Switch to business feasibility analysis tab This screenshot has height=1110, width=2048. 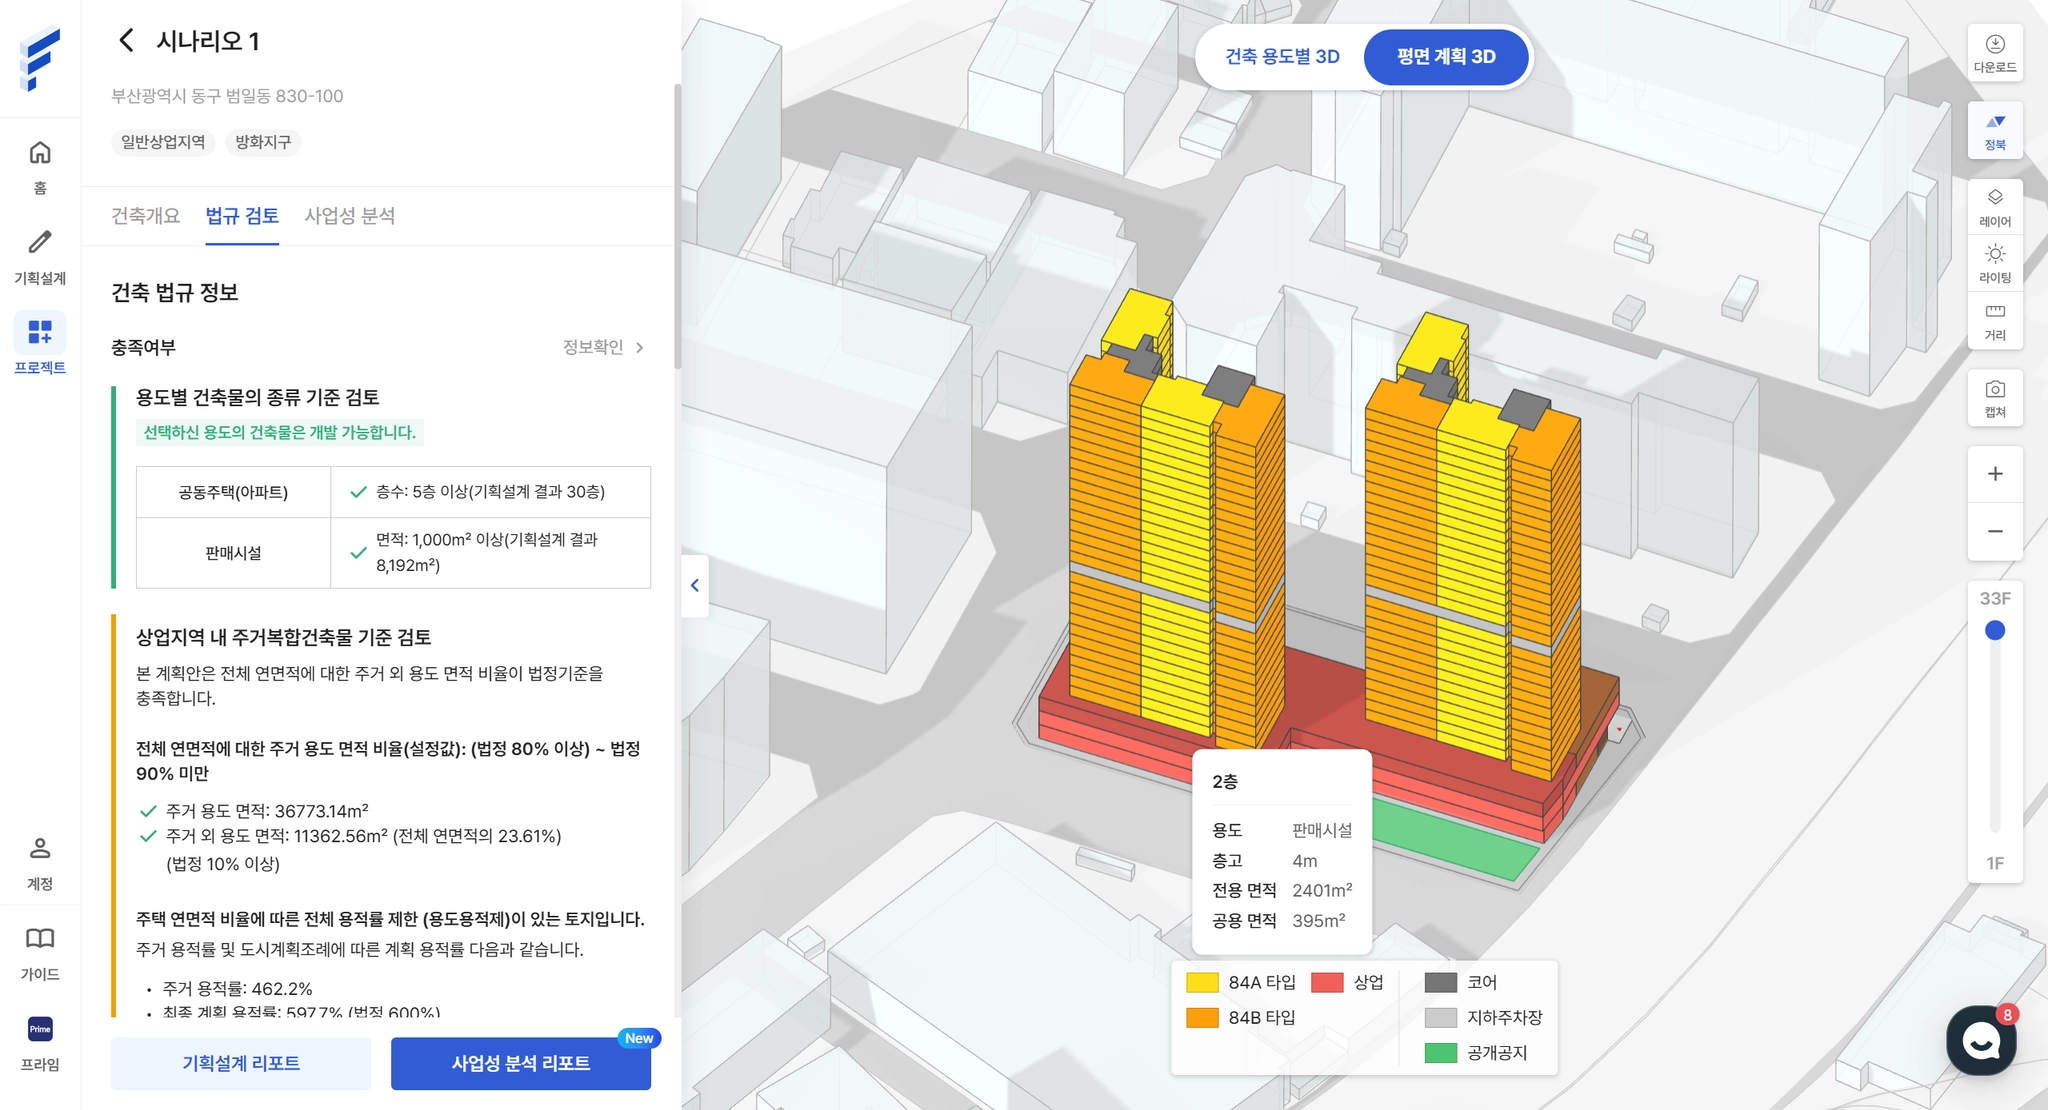click(349, 216)
